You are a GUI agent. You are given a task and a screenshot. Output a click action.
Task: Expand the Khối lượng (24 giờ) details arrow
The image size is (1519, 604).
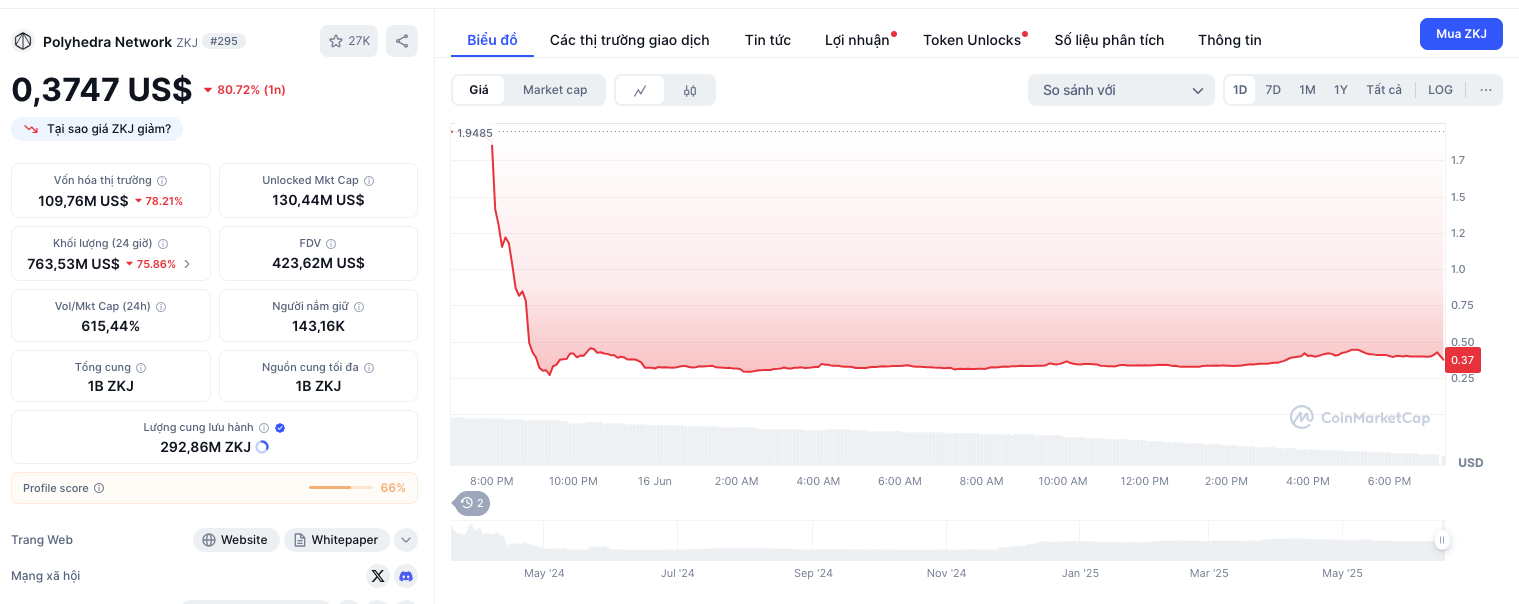pos(187,264)
